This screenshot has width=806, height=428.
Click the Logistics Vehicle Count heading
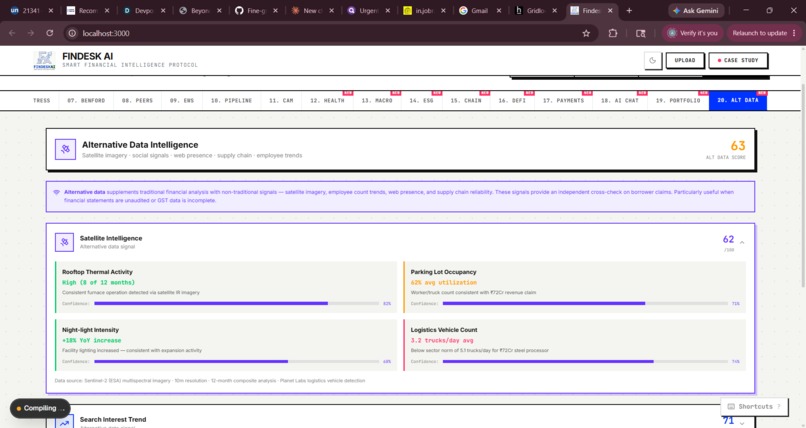click(x=444, y=330)
